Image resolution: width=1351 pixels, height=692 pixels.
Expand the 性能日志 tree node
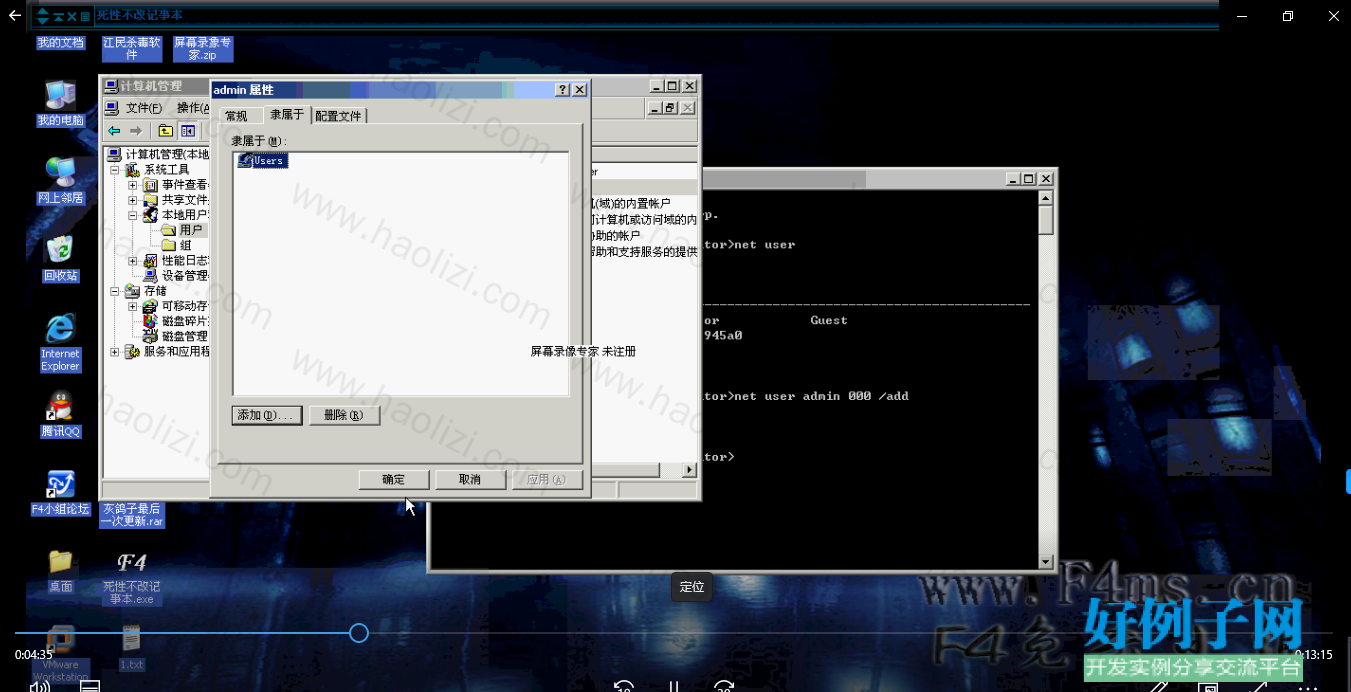(133, 261)
